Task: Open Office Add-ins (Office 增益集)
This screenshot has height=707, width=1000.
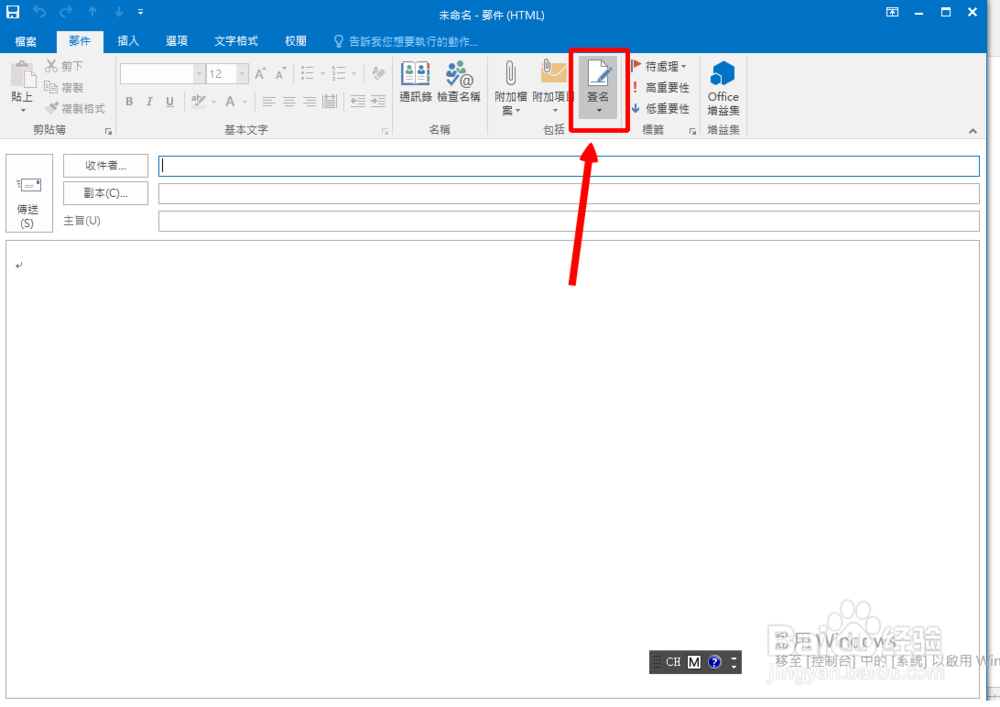Action: pos(722,85)
